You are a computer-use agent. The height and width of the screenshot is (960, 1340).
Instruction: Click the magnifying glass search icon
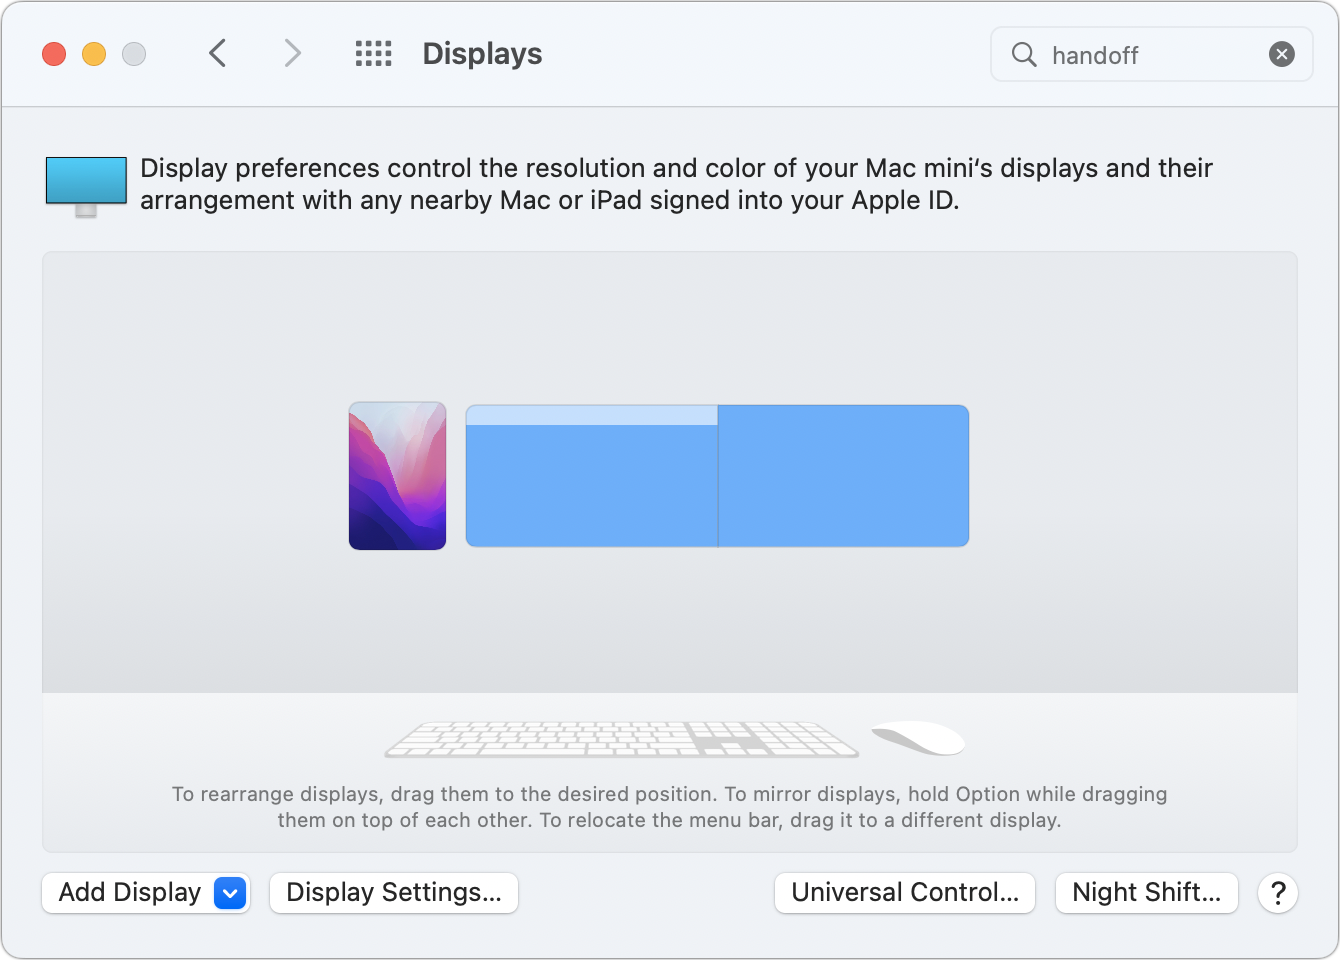[1024, 54]
